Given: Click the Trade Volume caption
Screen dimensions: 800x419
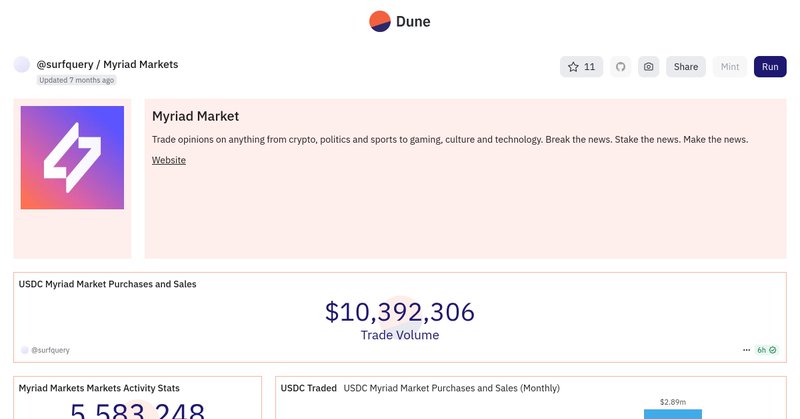Looking at the screenshot, I should point(399,335).
